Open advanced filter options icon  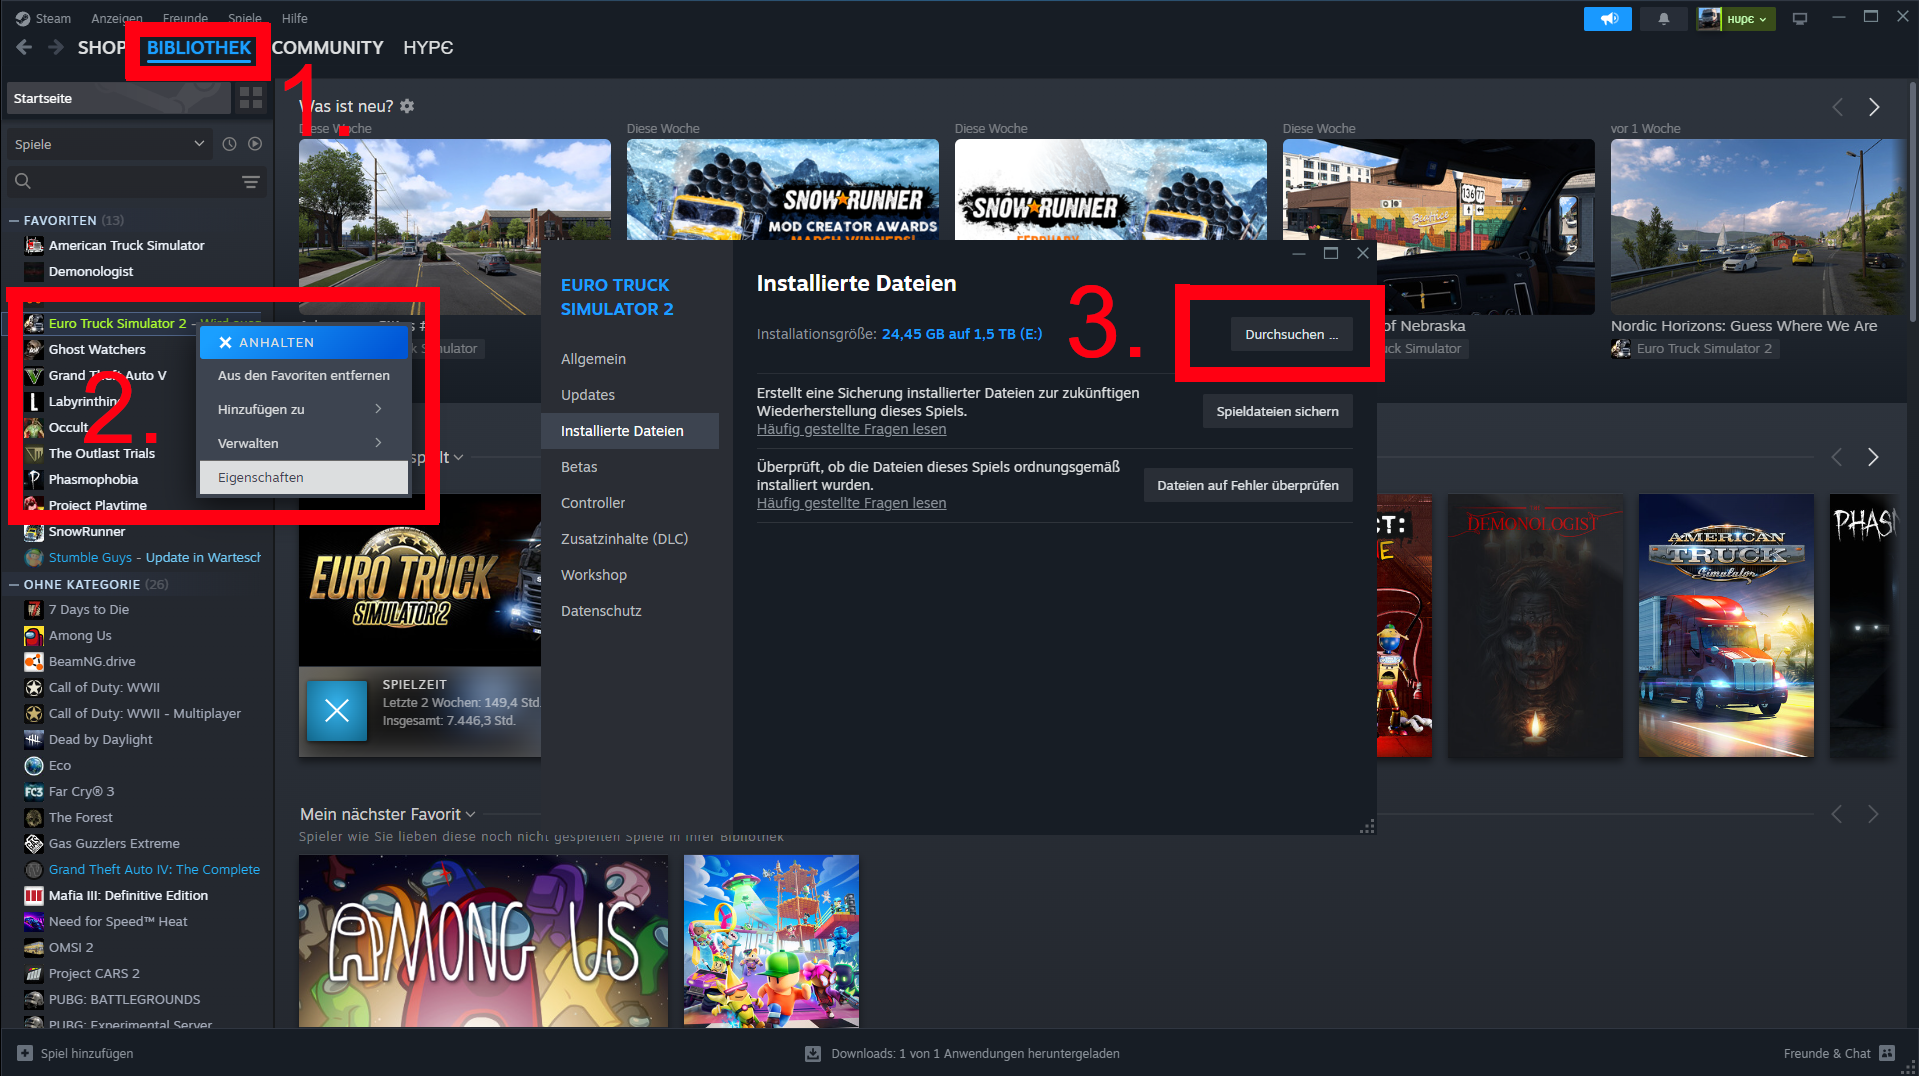click(250, 181)
